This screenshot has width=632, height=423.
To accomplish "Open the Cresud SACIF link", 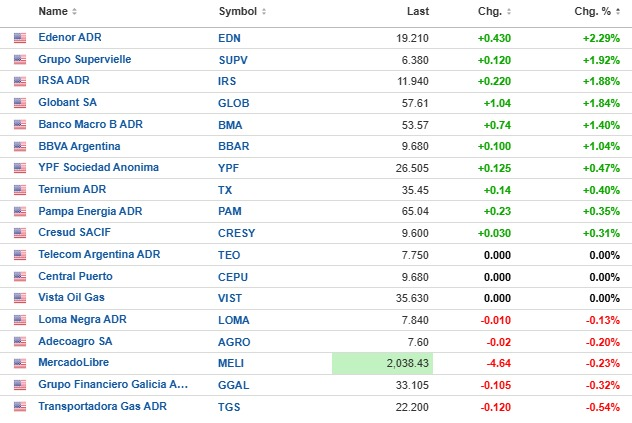I will click(x=74, y=232).
